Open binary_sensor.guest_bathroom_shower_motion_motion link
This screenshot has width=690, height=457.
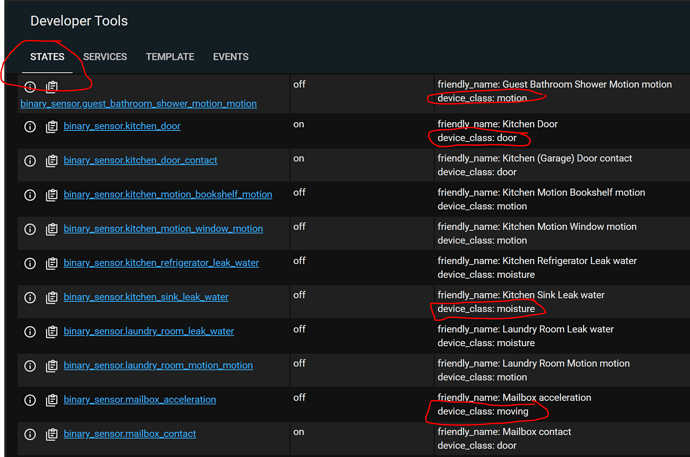pyautogui.click(x=138, y=103)
